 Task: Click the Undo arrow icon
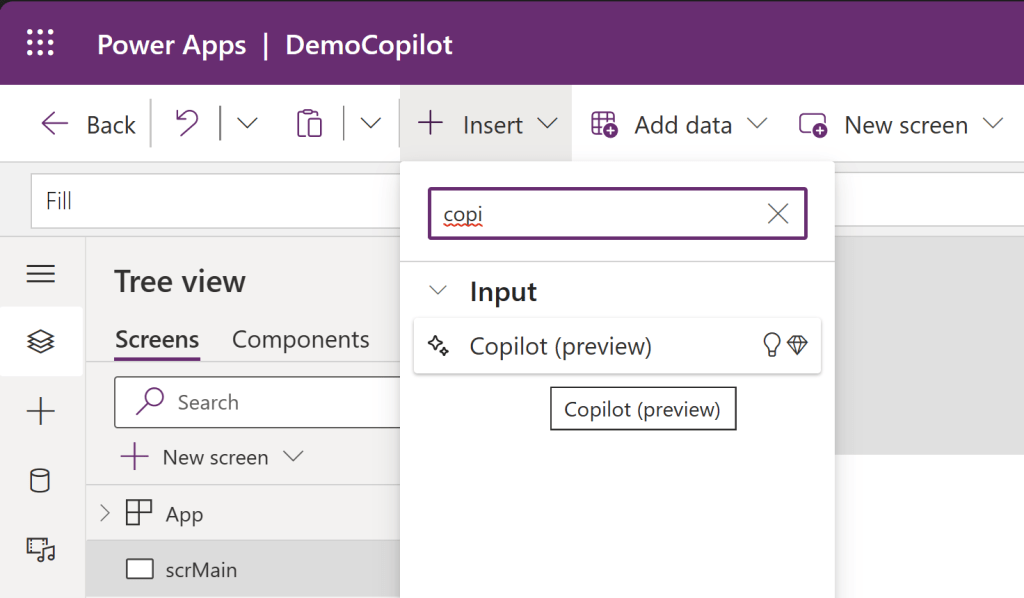(186, 124)
